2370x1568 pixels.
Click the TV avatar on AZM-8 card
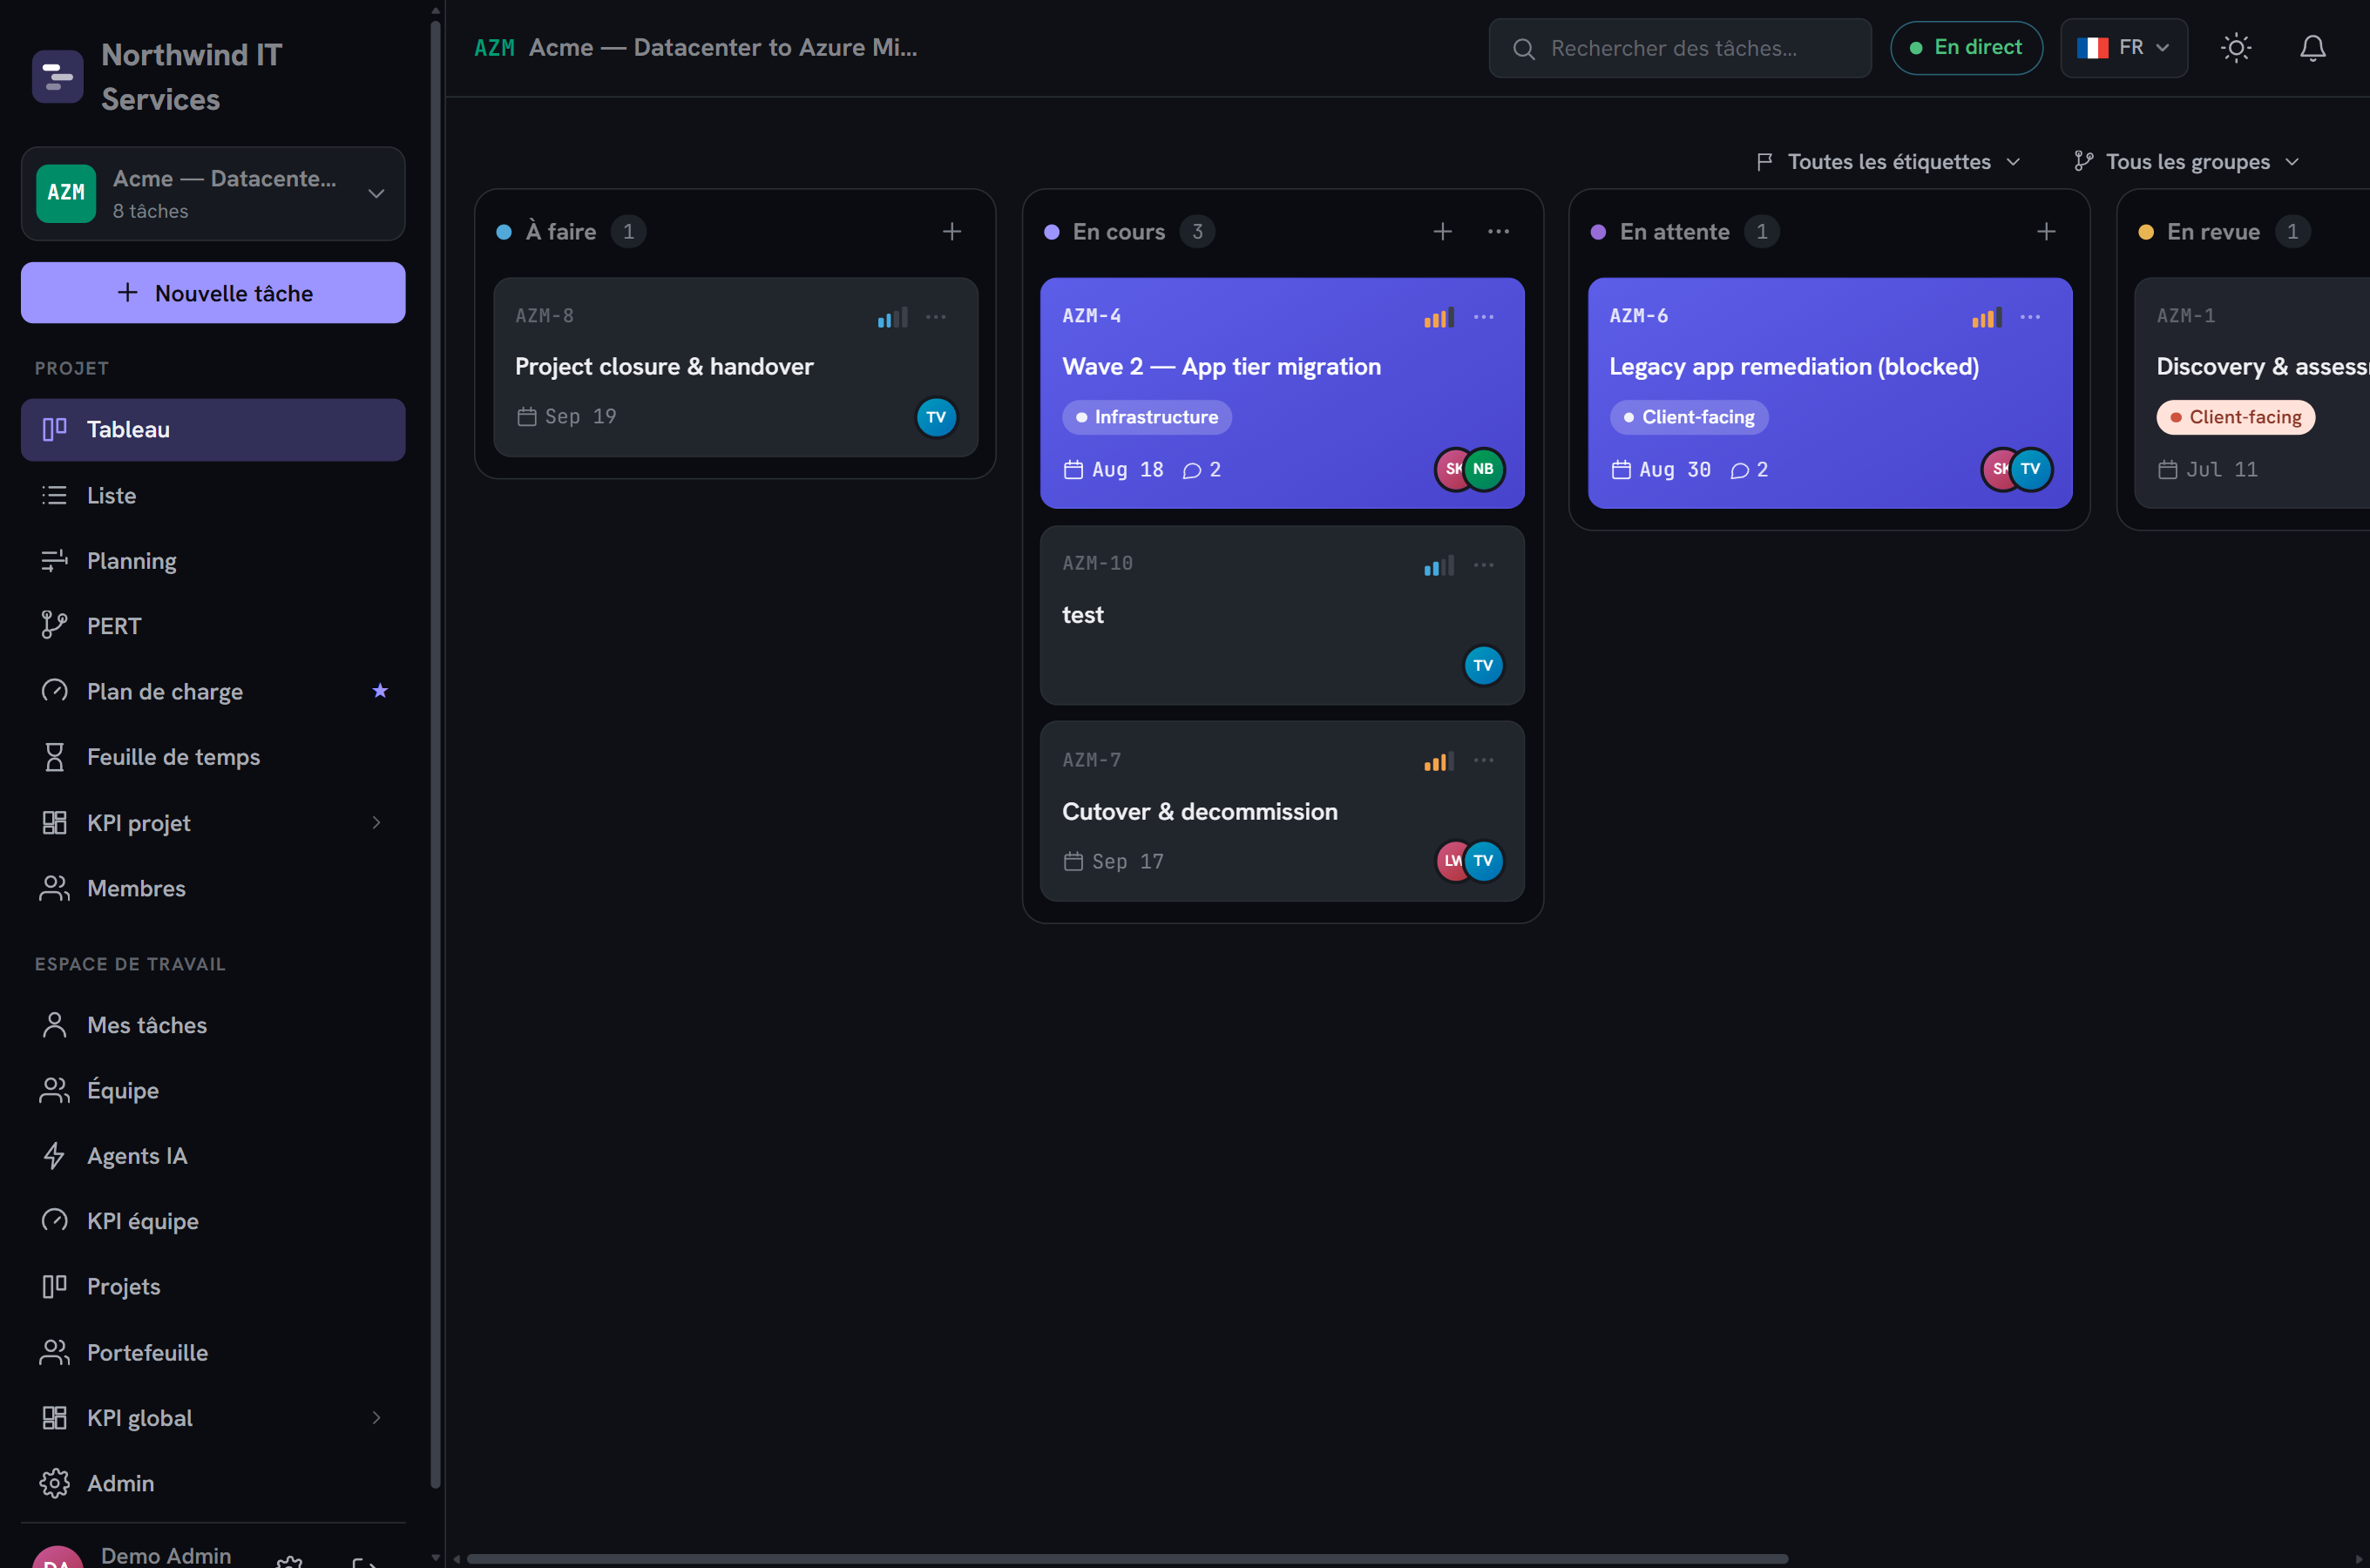pos(936,418)
